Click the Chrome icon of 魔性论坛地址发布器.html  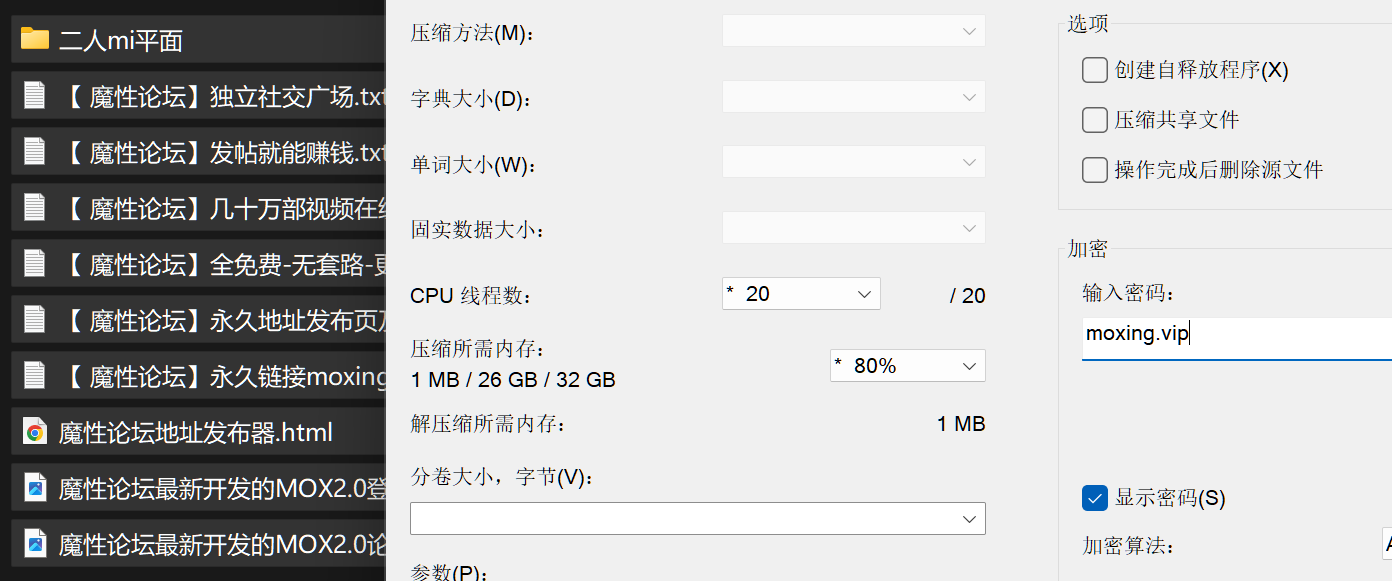pyautogui.click(x=35, y=432)
